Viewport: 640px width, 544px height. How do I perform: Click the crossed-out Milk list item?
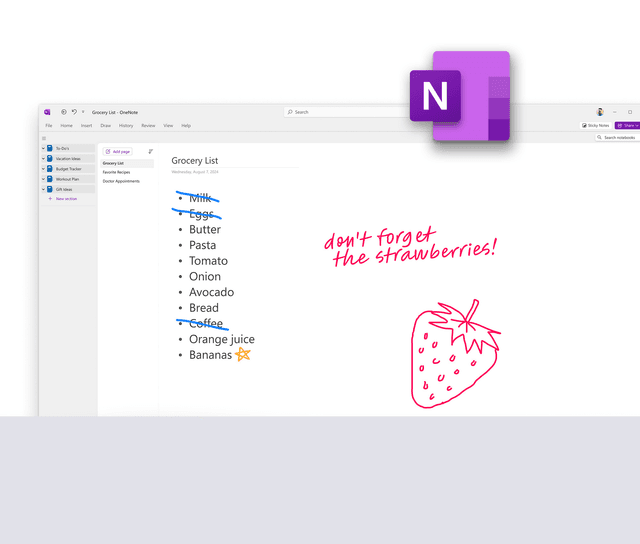point(200,198)
